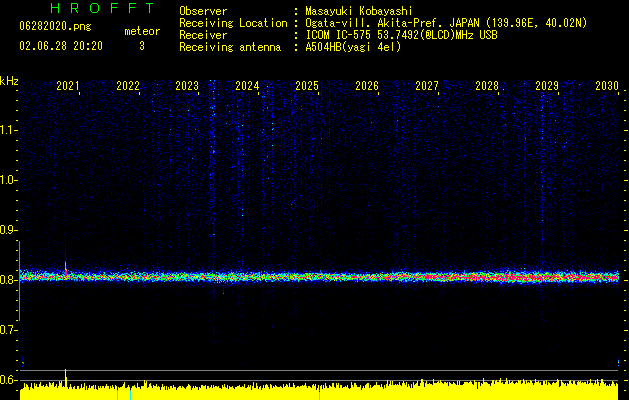Click the 2025 time marker

(x=307, y=86)
